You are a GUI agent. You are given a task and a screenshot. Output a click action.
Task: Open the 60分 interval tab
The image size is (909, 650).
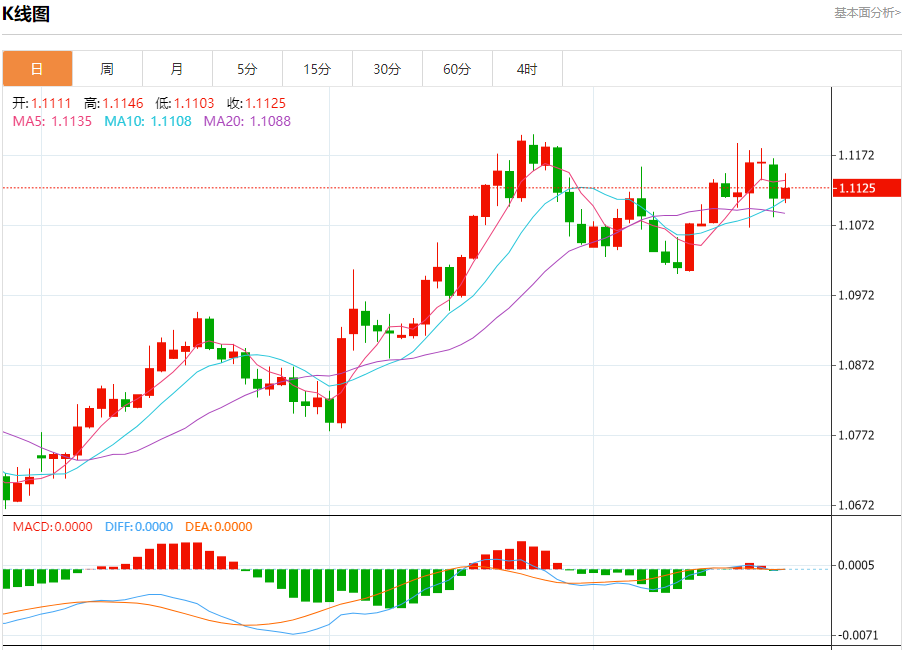(x=457, y=69)
